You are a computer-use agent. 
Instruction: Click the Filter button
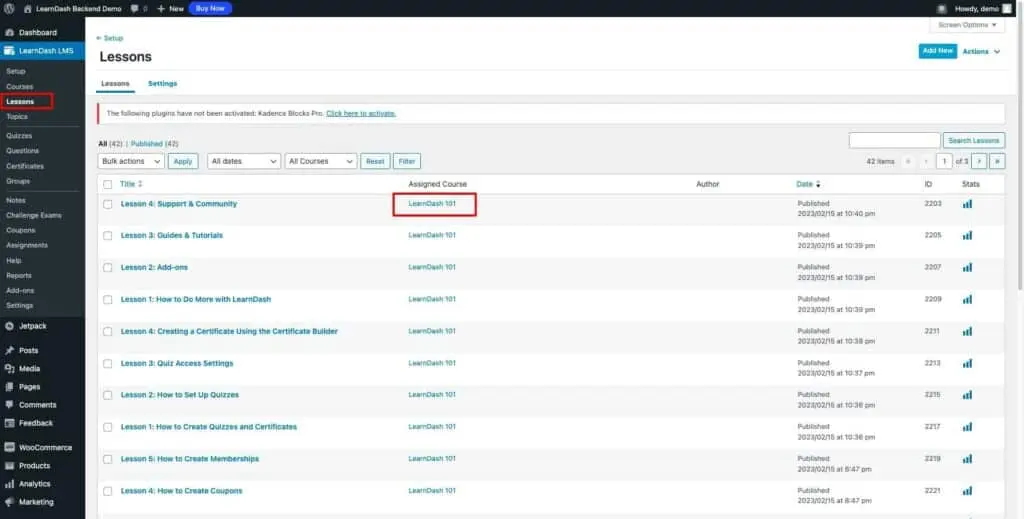coord(407,161)
